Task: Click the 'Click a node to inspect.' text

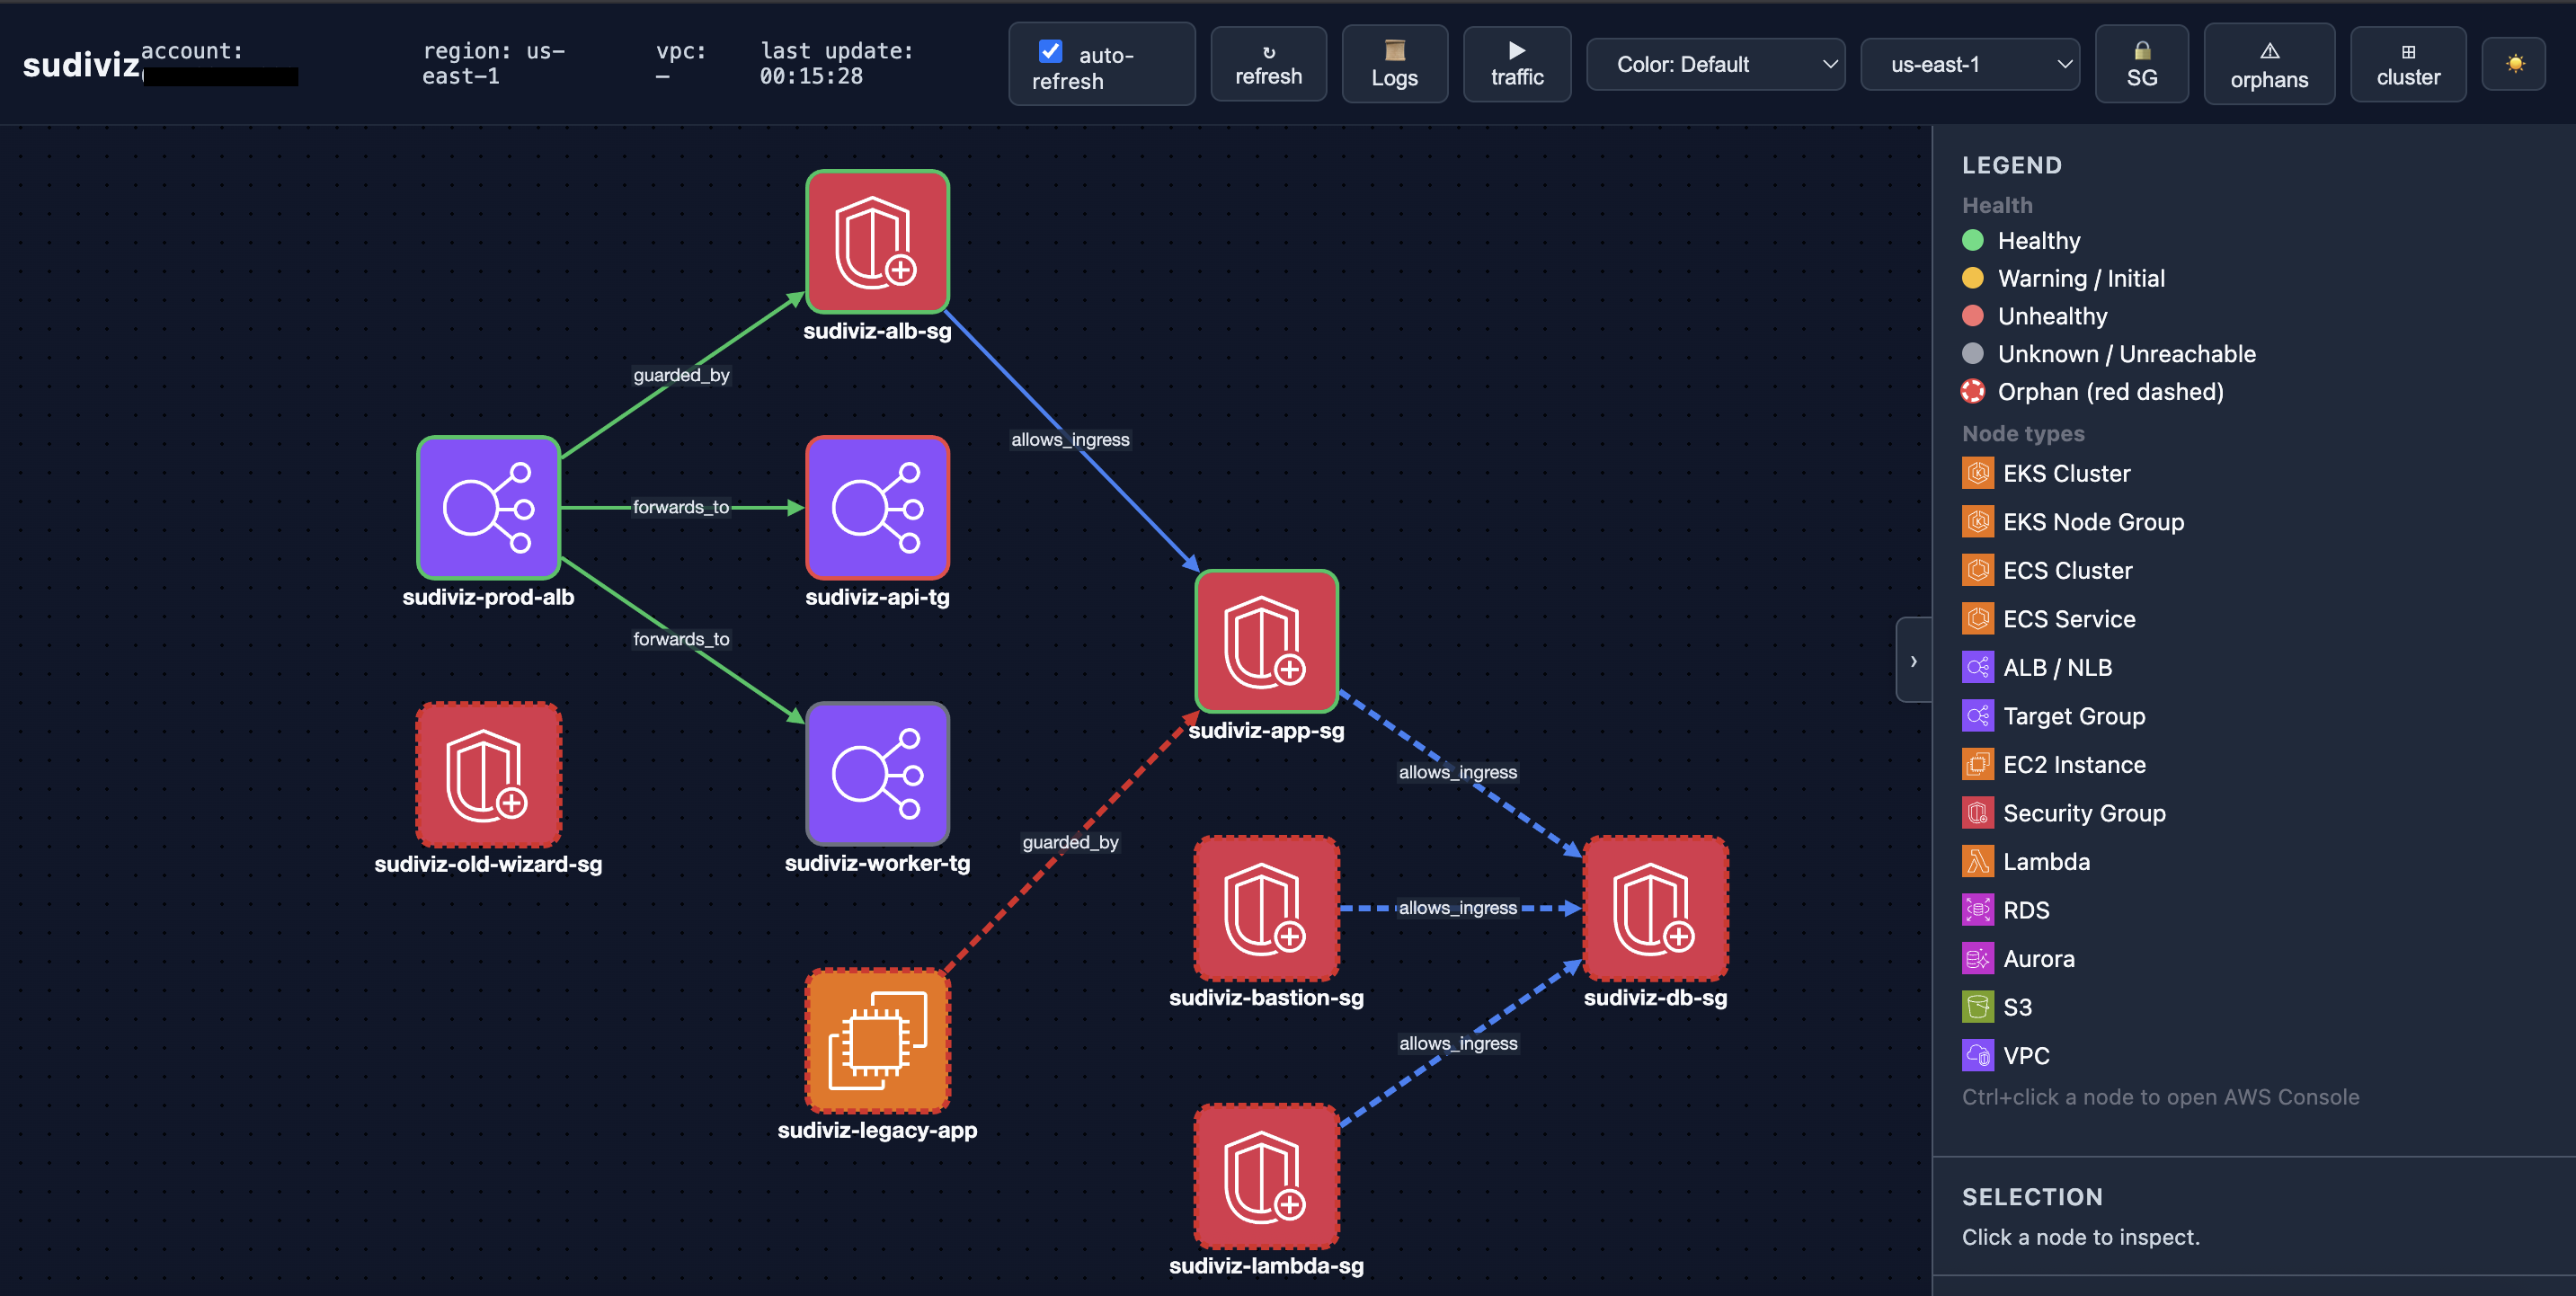Action: point(2080,1237)
